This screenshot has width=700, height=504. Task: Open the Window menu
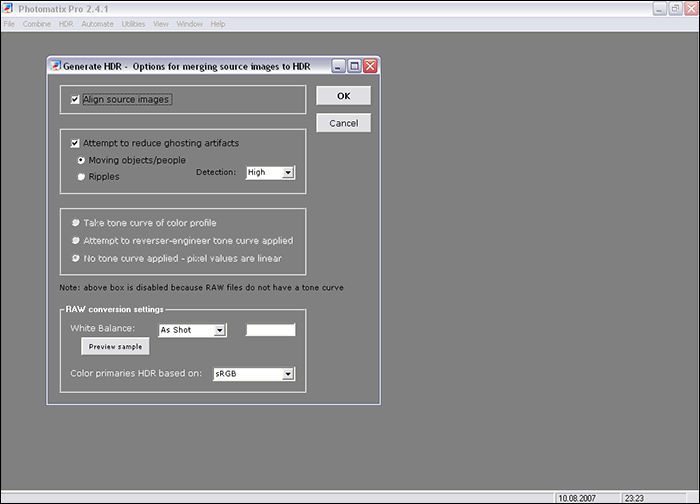tap(190, 24)
